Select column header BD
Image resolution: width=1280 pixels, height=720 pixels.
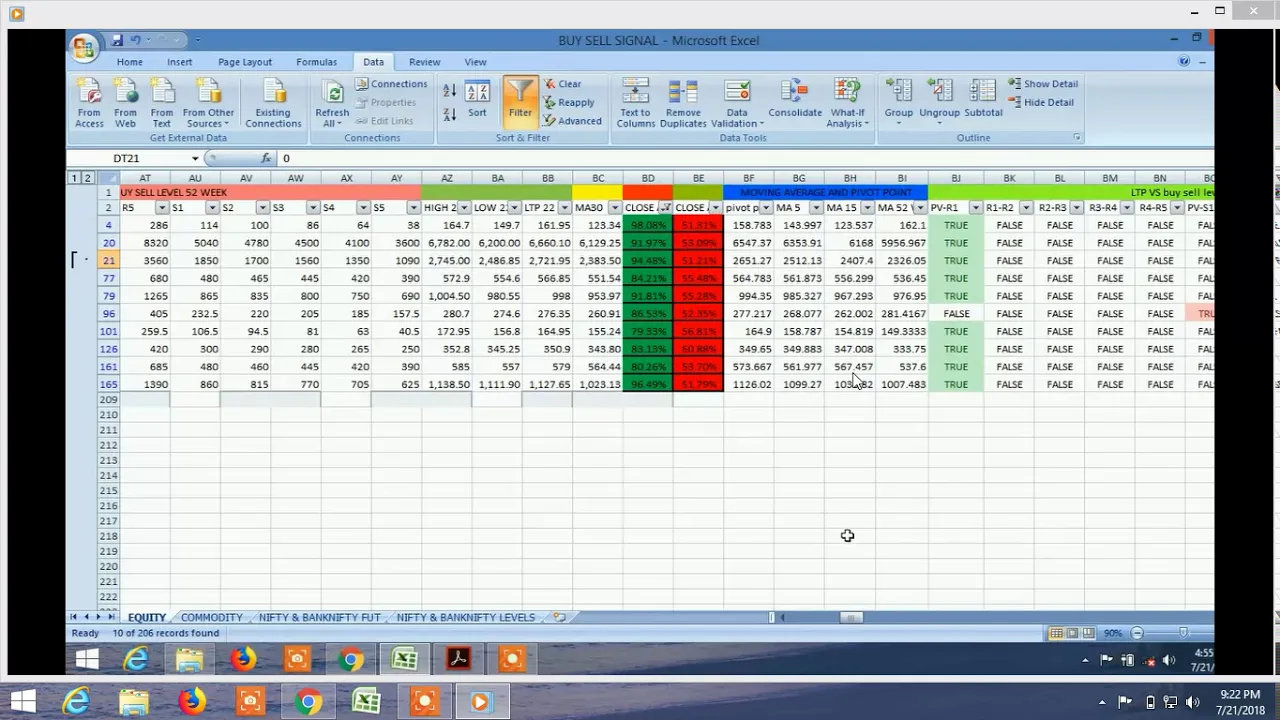[648, 178]
